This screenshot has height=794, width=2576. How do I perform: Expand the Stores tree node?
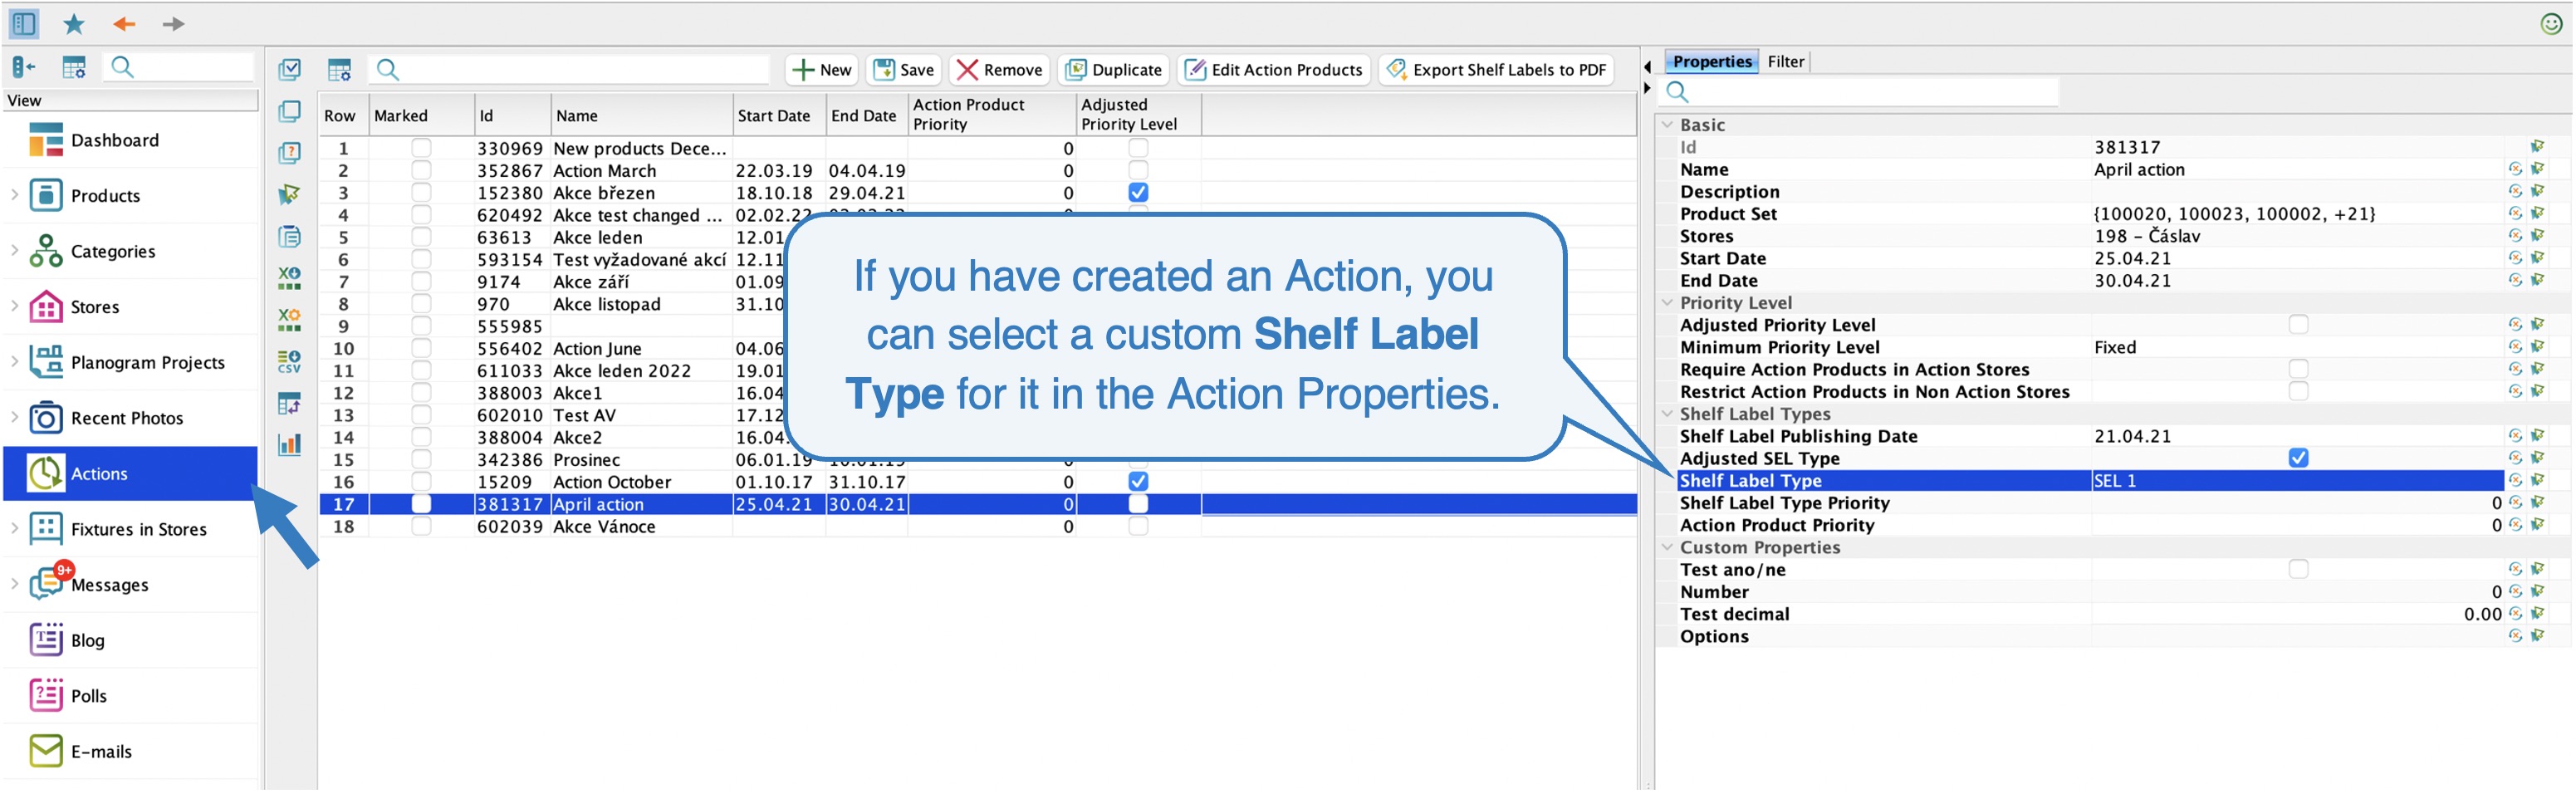pos(14,305)
